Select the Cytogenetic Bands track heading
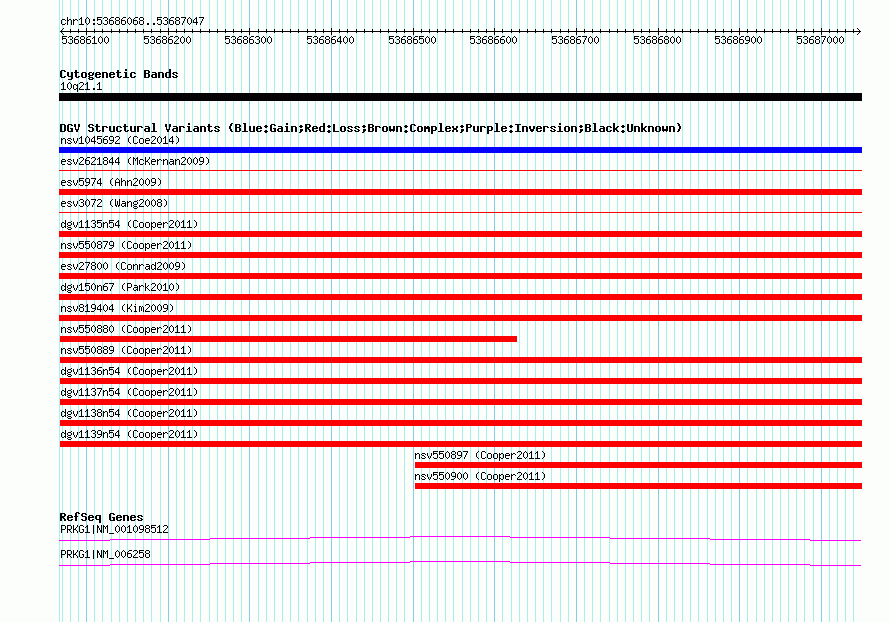890x622 pixels. click(x=119, y=74)
